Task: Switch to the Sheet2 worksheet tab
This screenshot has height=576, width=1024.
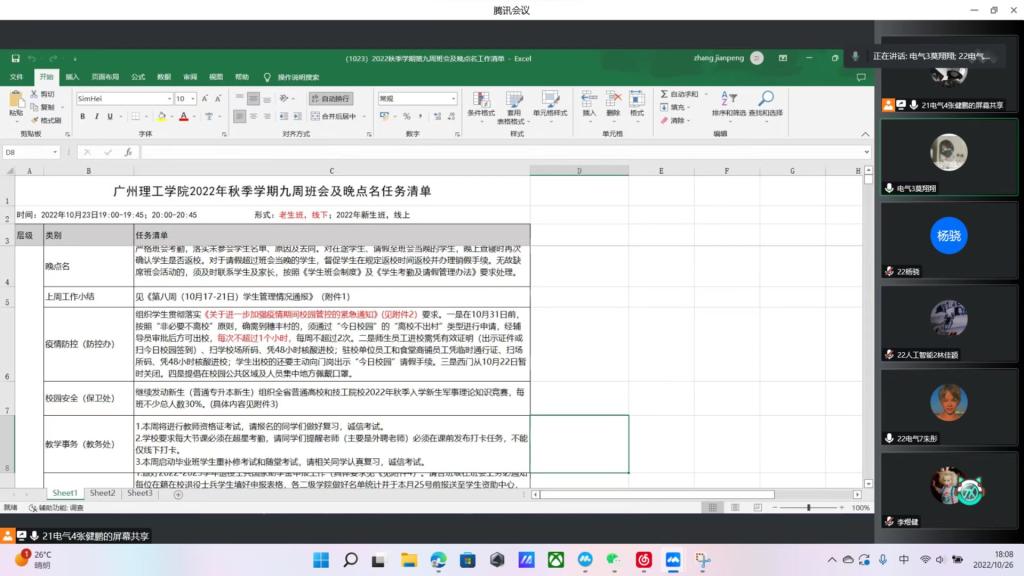Action: pos(102,493)
